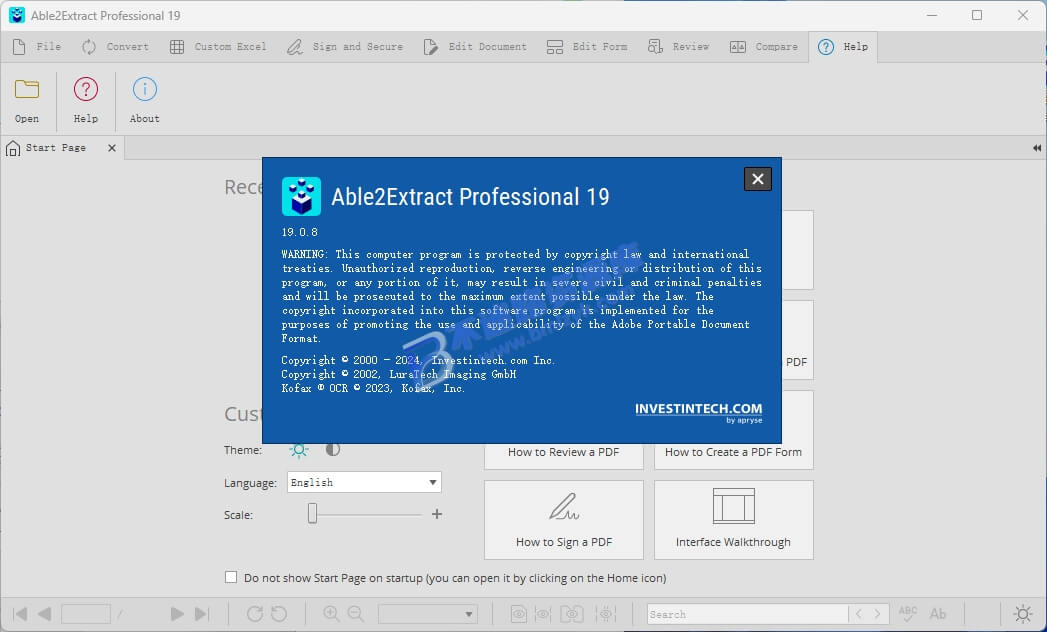
Task: Click the Sign and Secure pen icon
Action: [294, 47]
